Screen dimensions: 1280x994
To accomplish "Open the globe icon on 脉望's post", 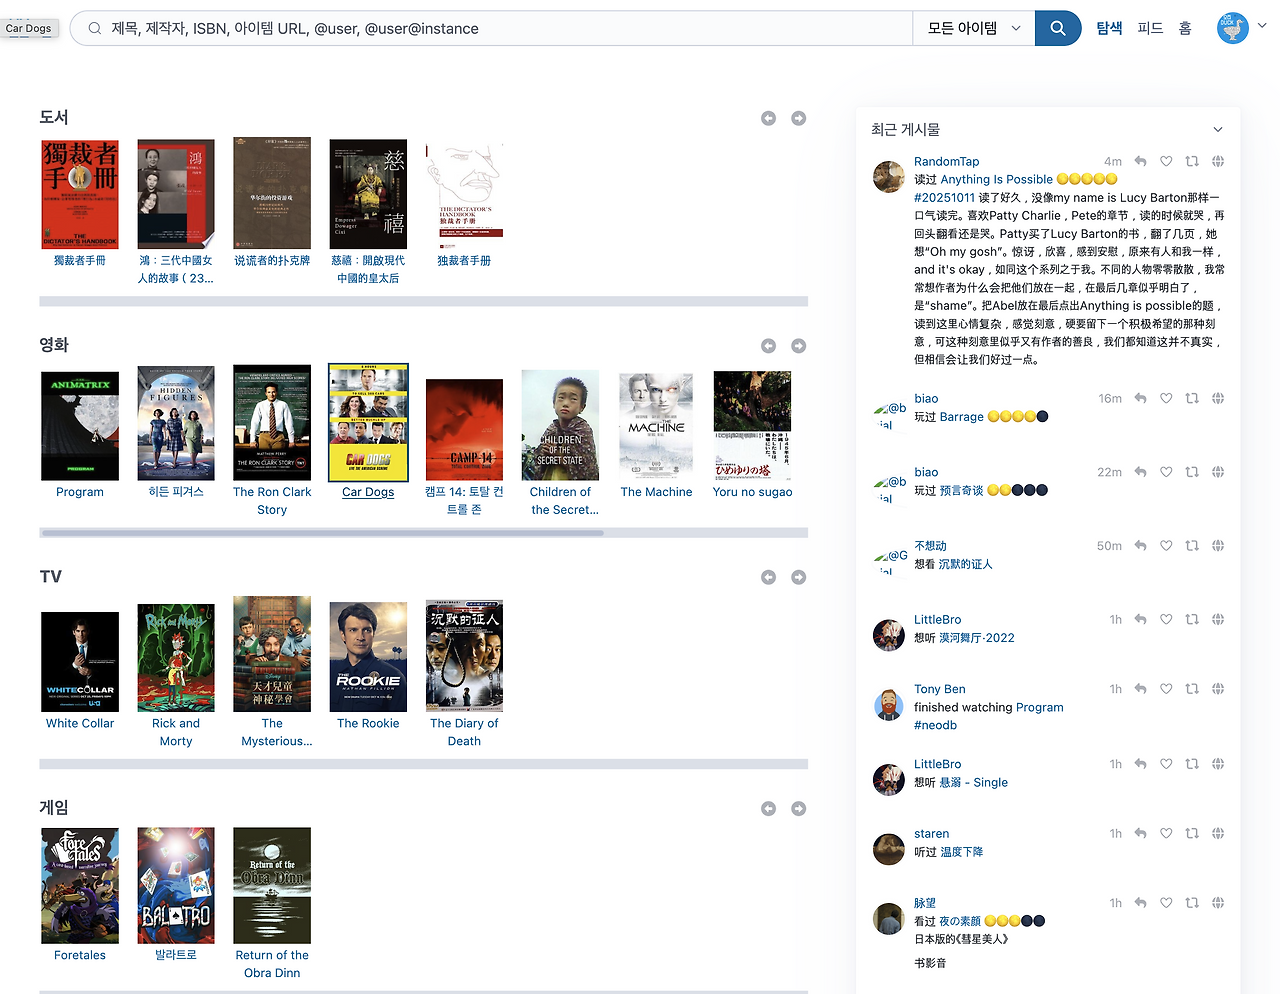I will 1218,903.
